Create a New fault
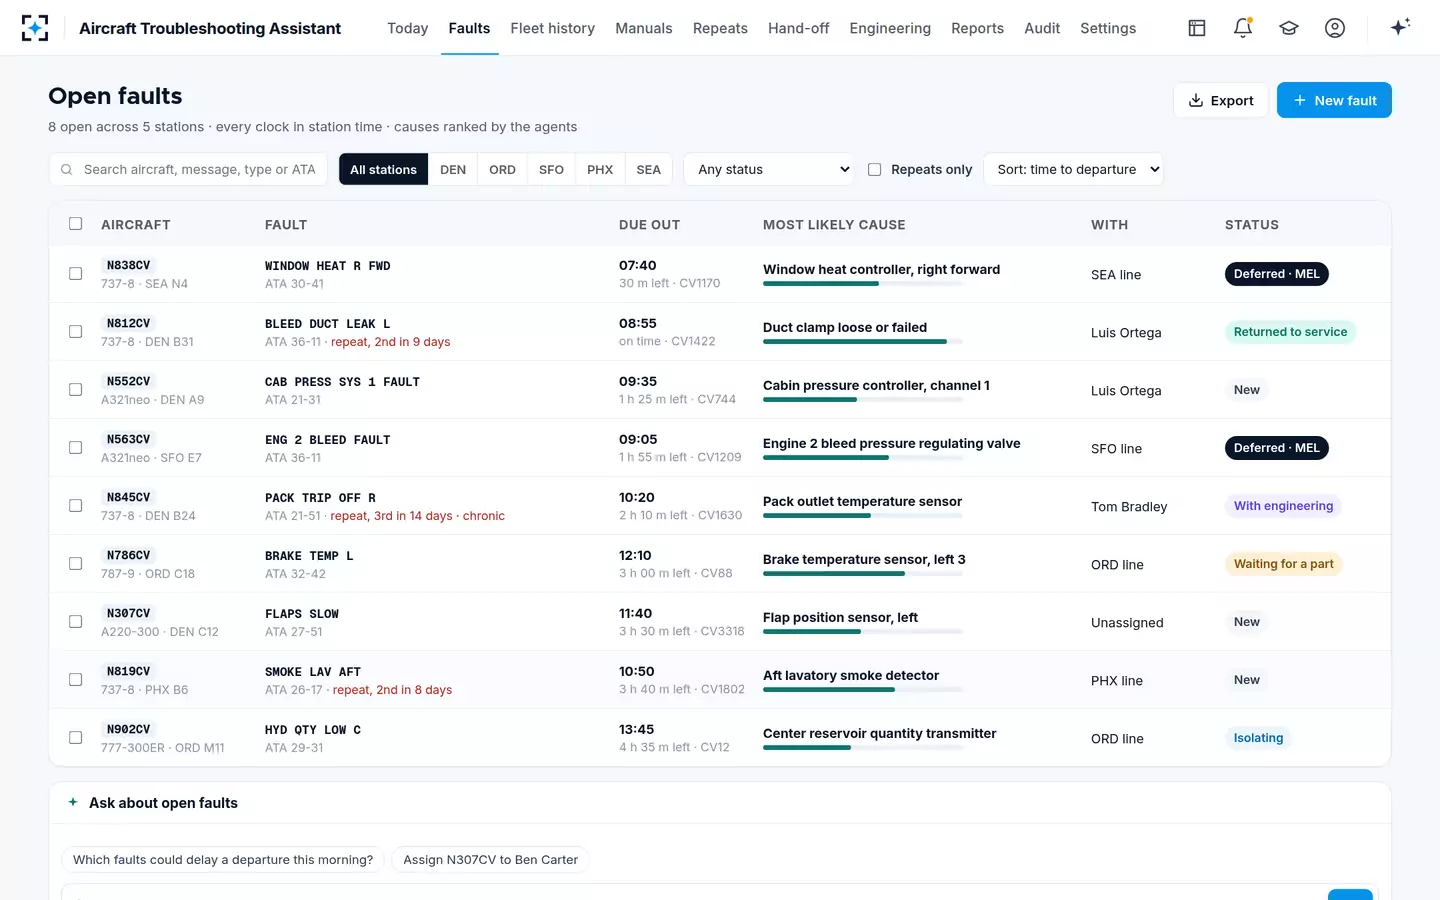The image size is (1440, 900). tap(1334, 100)
